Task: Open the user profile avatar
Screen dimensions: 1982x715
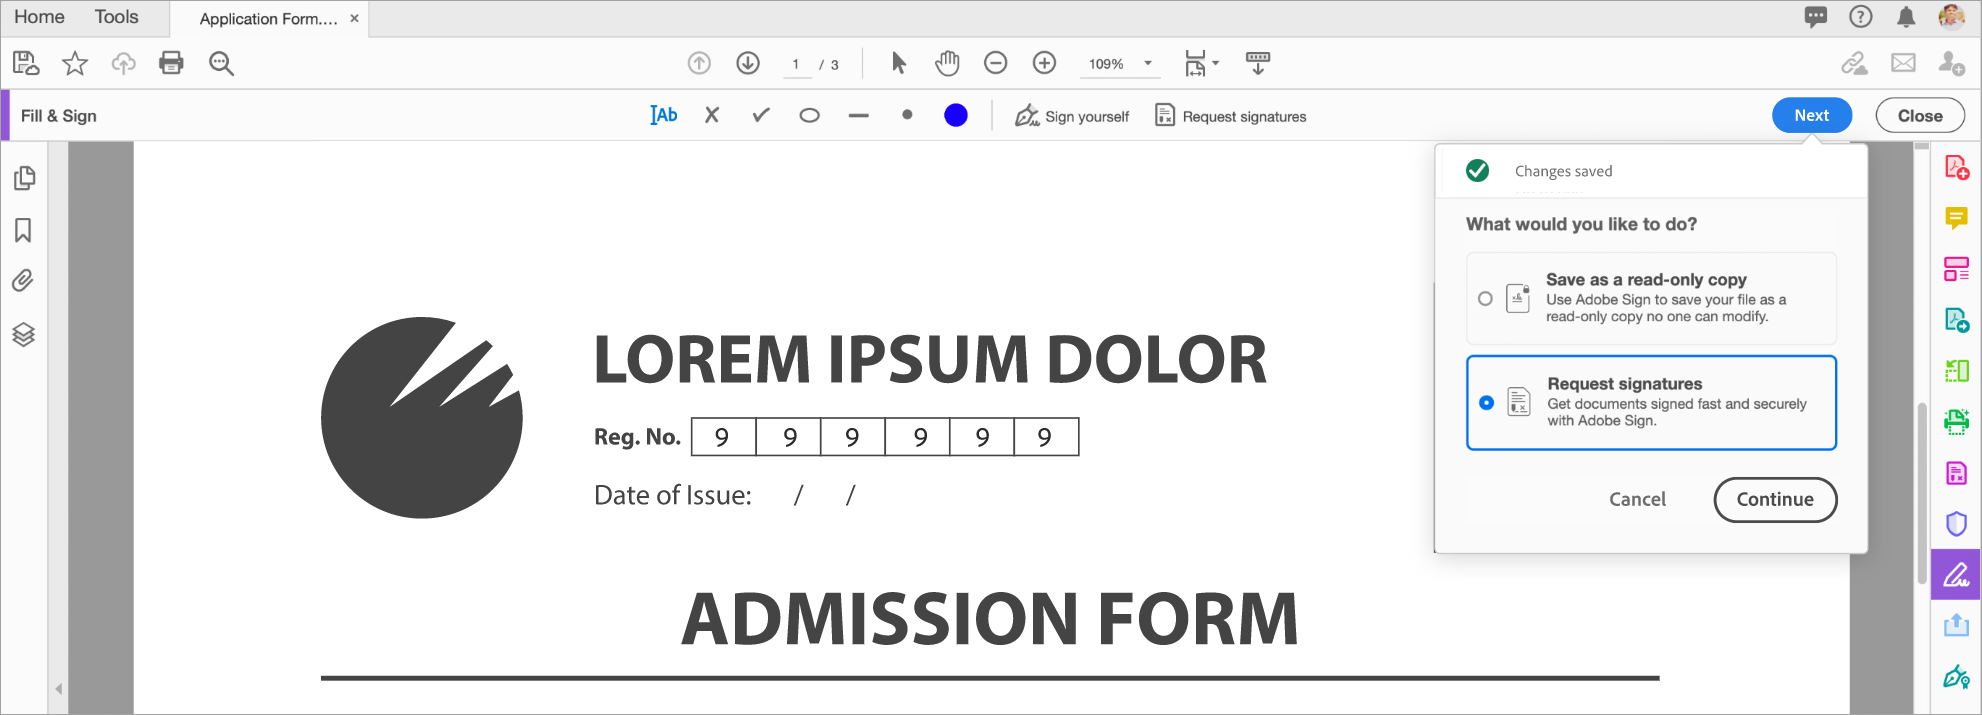Action: (1951, 16)
